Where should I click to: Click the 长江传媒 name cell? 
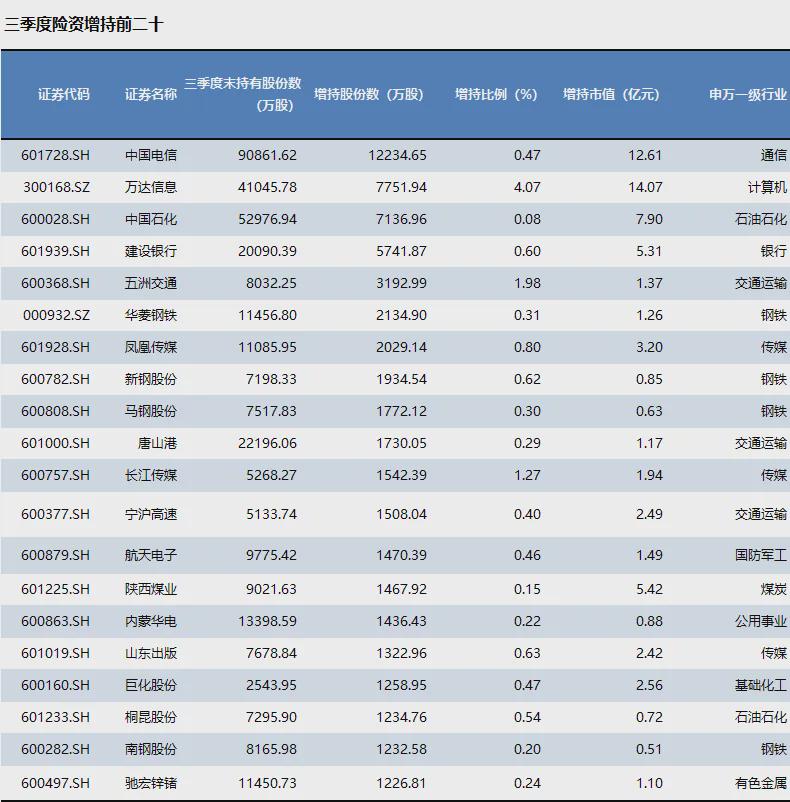151,475
